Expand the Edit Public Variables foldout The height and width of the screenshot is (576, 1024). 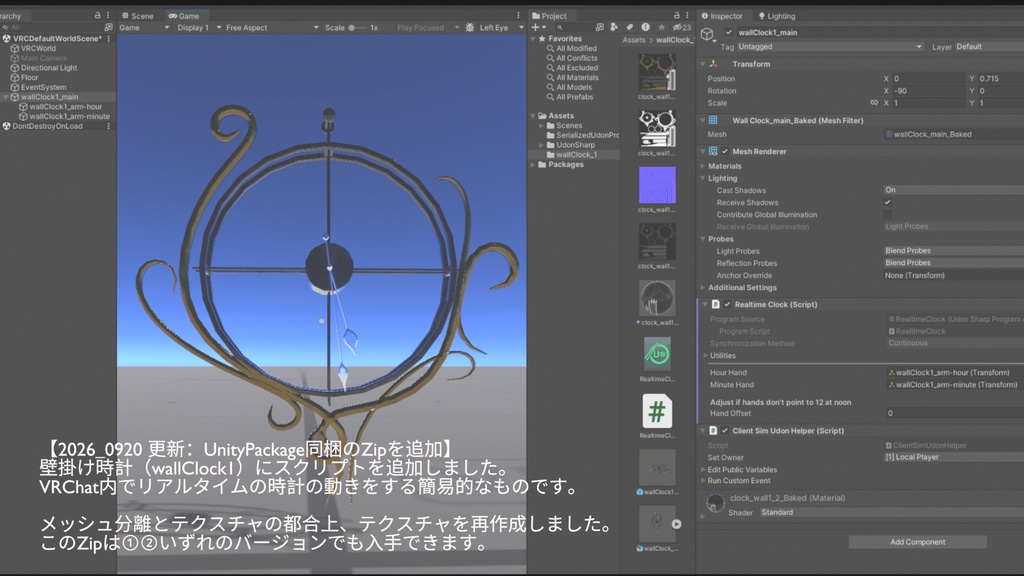(x=703, y=470)
